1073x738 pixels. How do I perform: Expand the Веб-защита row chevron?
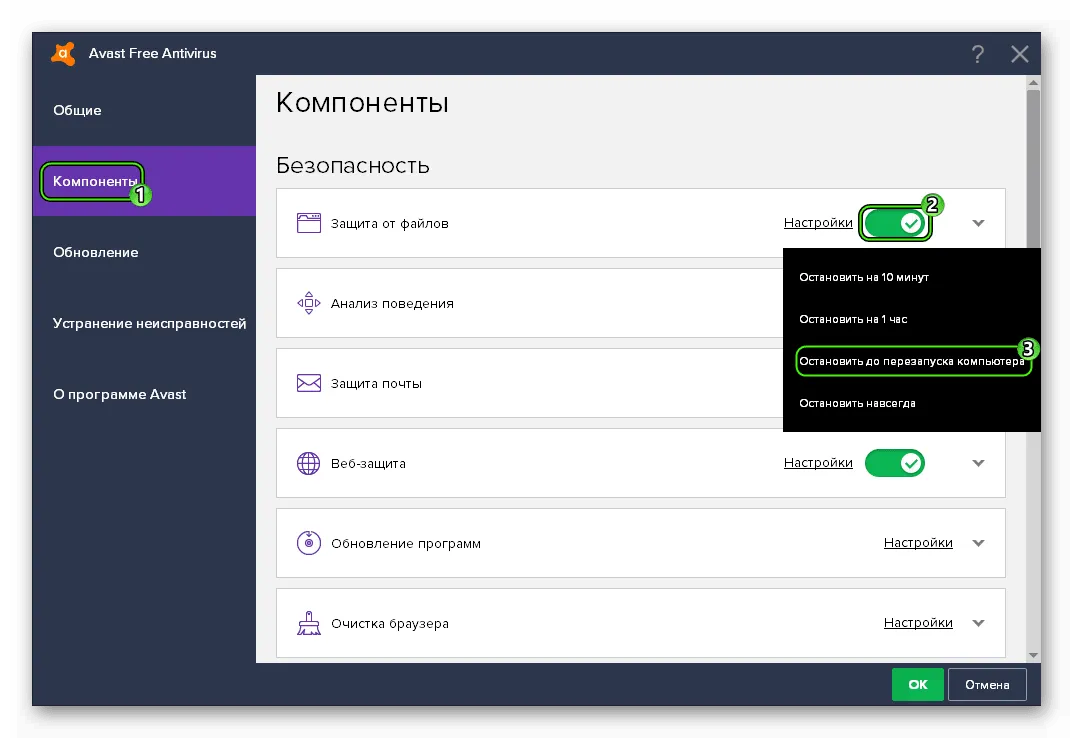pyautogui.click(x=978, y=463)
